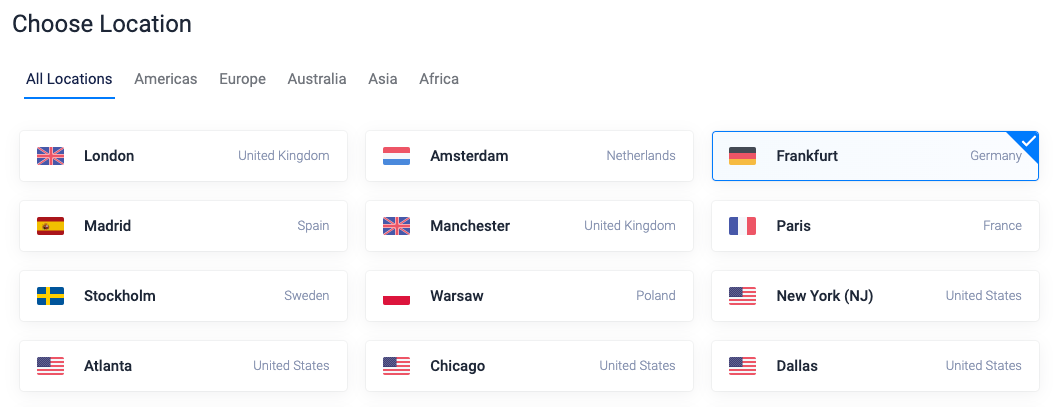Select the Atlanta location card
Viewport: 1056px width, 407px height.
coord(183,366)
